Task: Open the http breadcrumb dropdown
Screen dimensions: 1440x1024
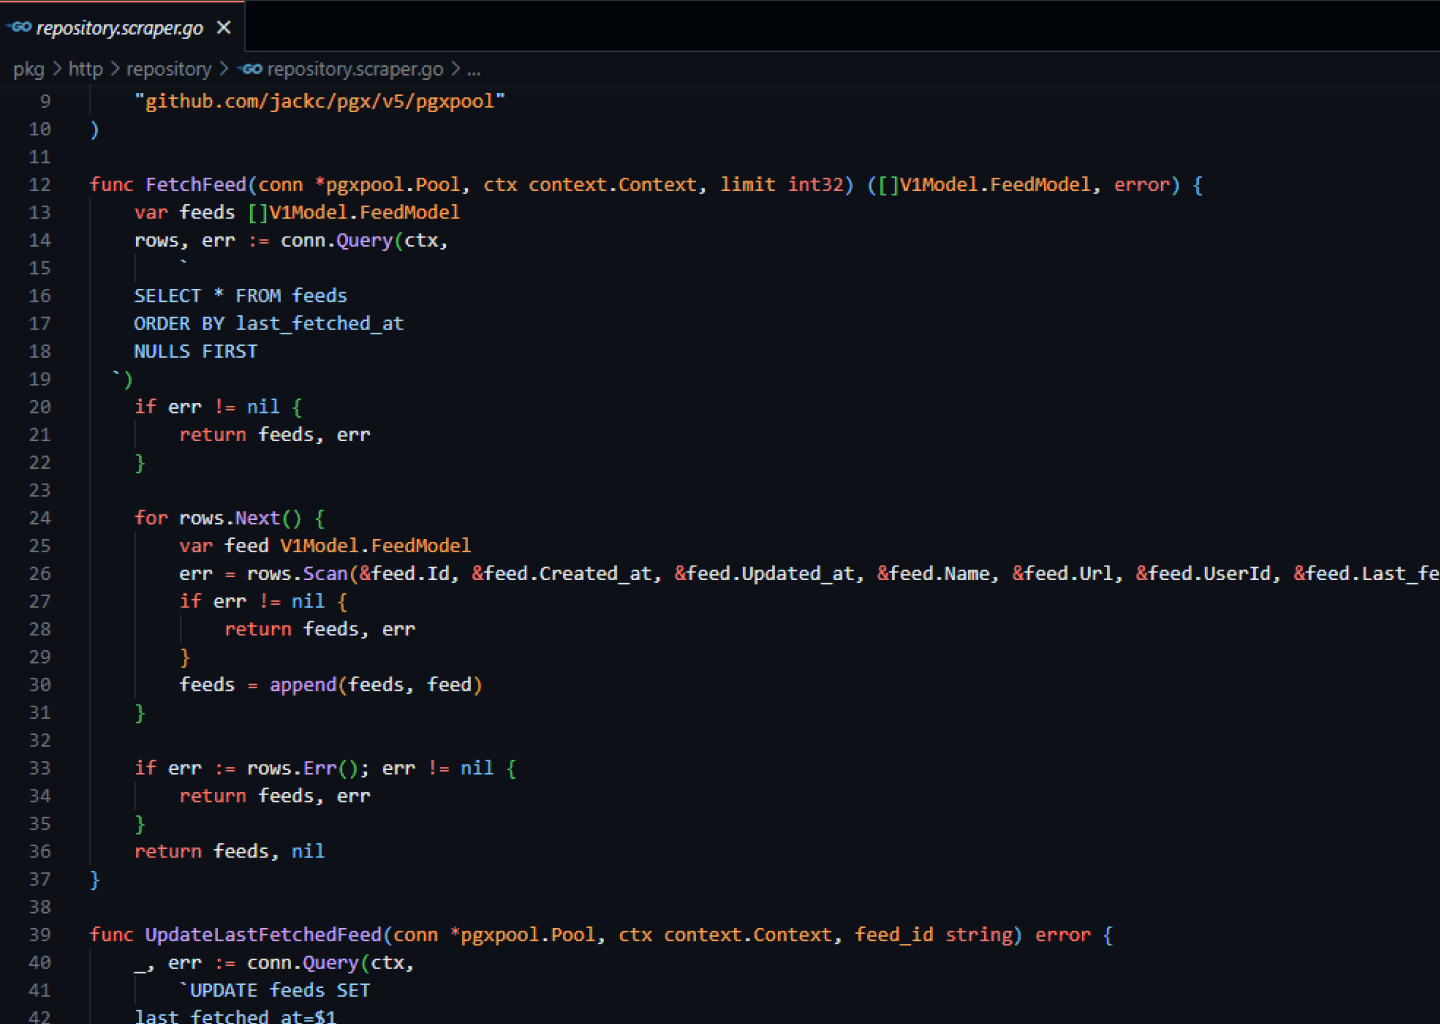Action: click(85, 69)
